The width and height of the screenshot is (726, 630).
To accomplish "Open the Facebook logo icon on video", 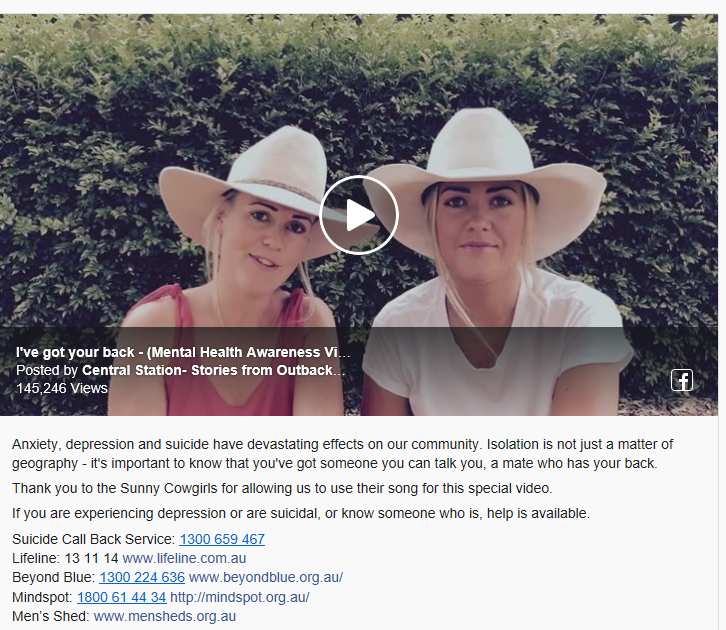I will point(682,380).
